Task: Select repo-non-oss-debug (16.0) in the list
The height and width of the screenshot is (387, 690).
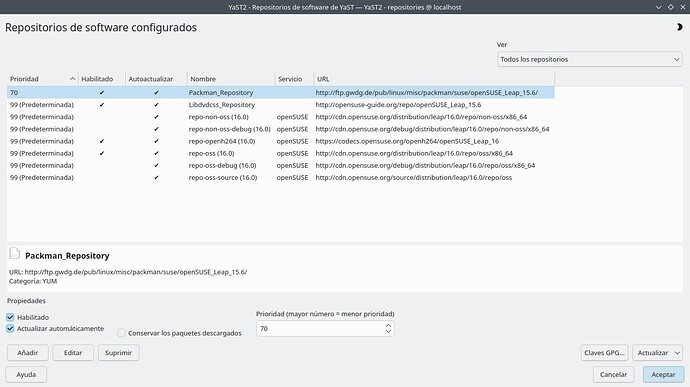Action: 229,129
